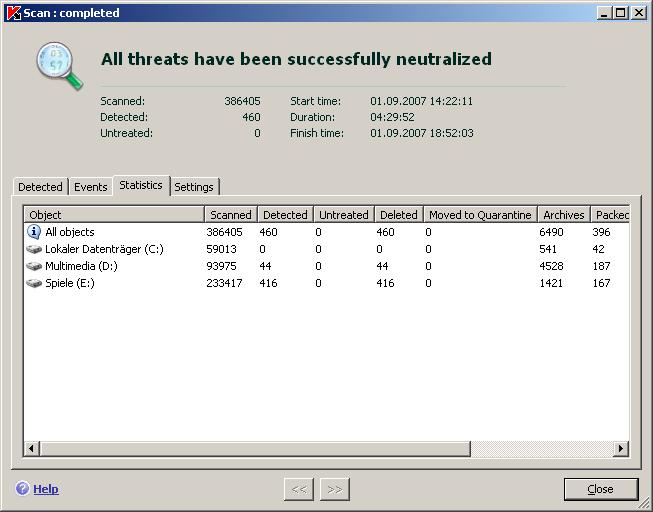
Task: Click the Kaspersky logo in title bar
Action: tap(14, 13)
